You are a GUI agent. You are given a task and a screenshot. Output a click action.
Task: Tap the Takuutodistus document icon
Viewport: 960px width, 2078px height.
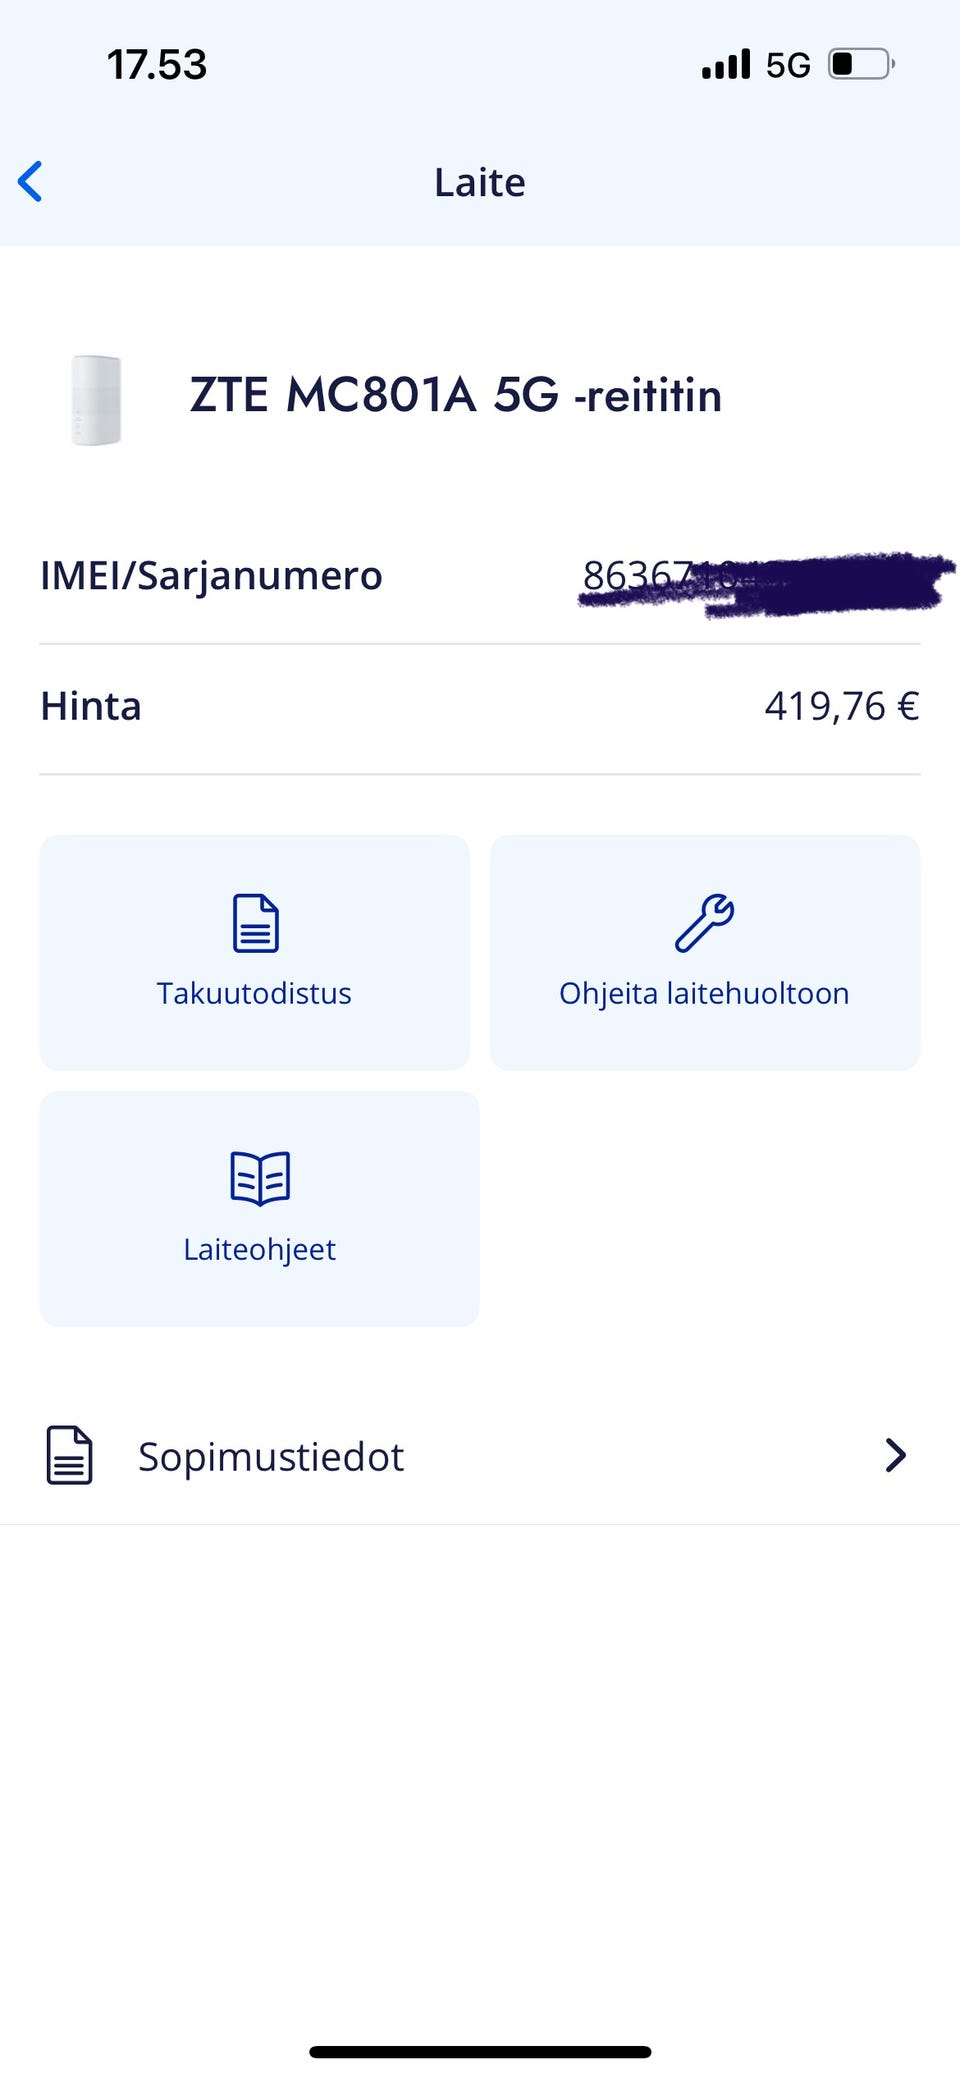pos(255,922)
